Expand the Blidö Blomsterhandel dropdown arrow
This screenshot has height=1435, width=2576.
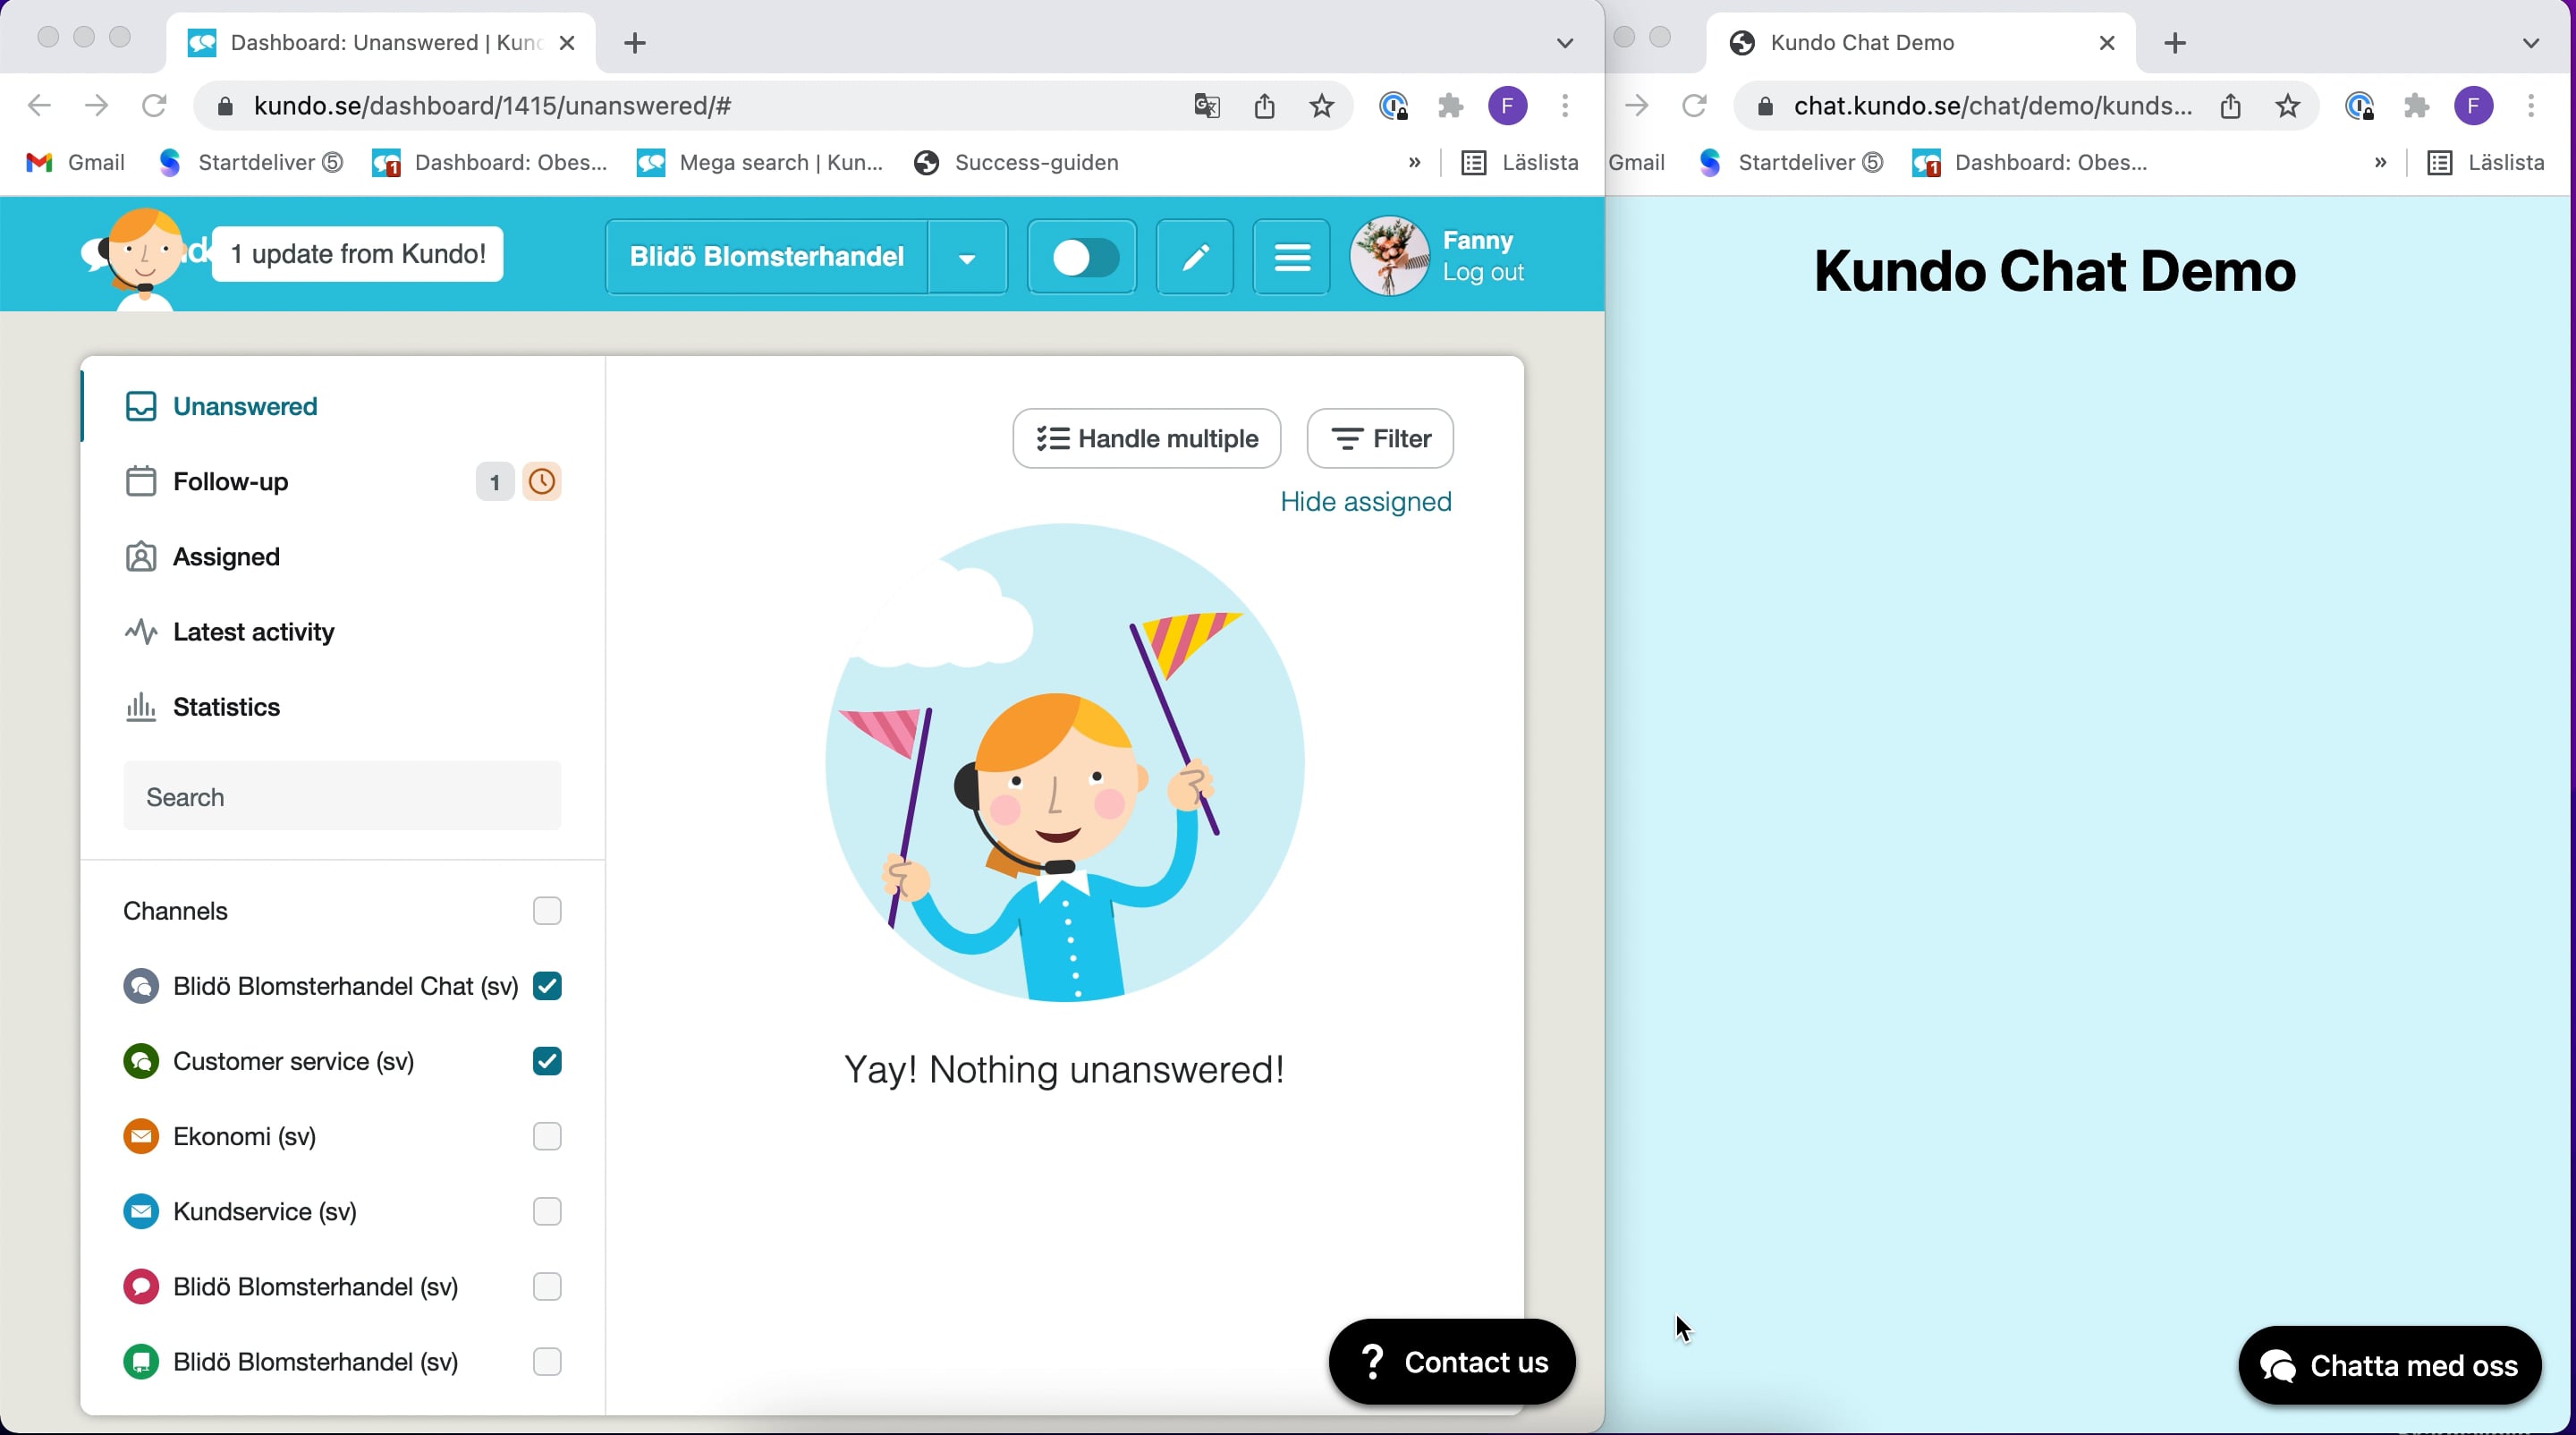coord(967,258)
